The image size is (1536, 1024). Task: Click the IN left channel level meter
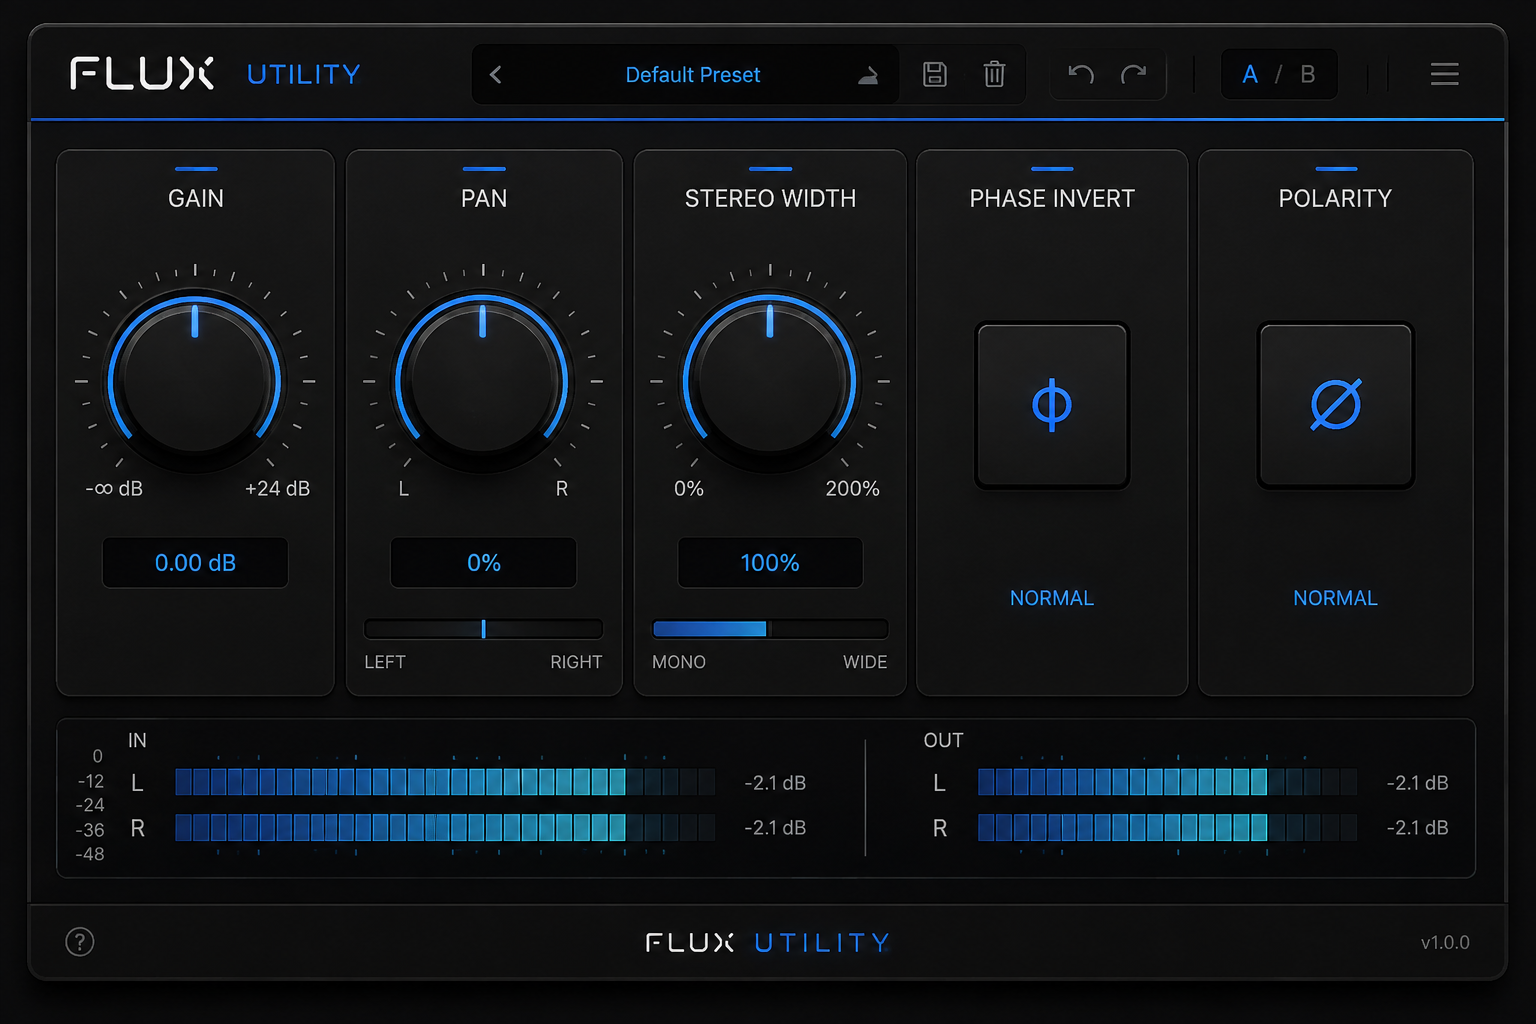[445, 782]
